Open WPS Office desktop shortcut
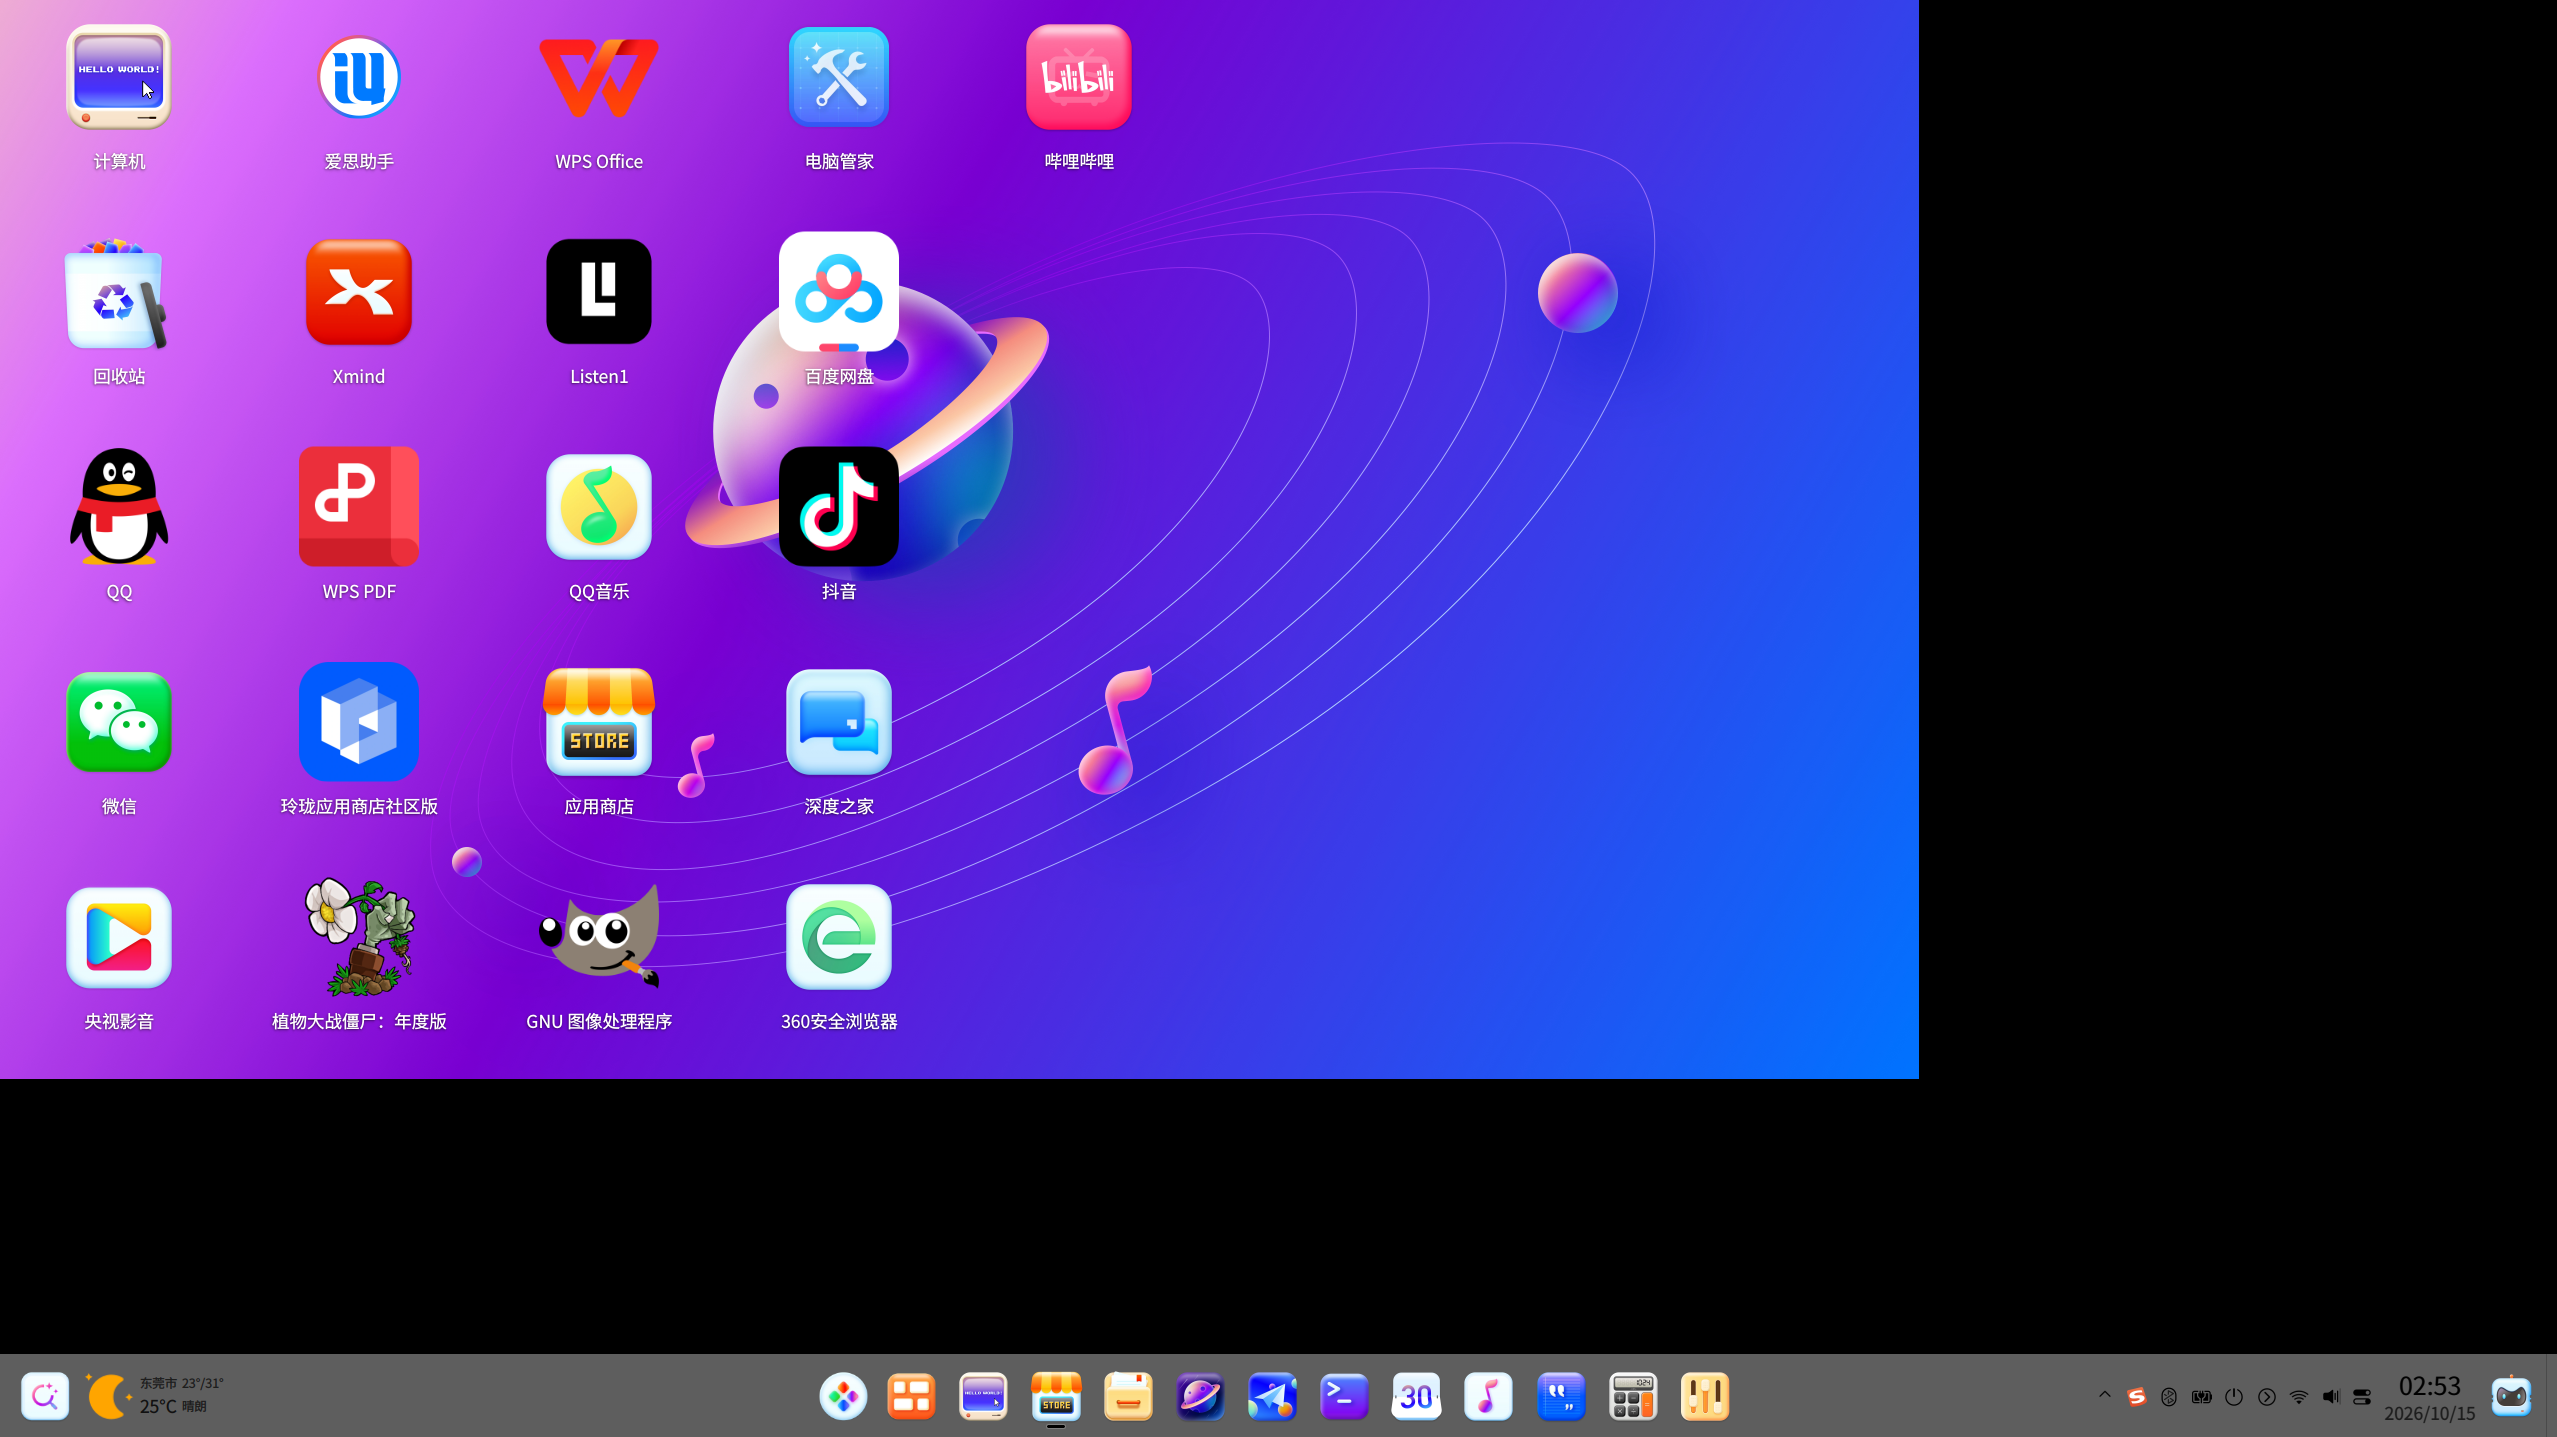The image size is (2557, 1437). tap(599, 78)
